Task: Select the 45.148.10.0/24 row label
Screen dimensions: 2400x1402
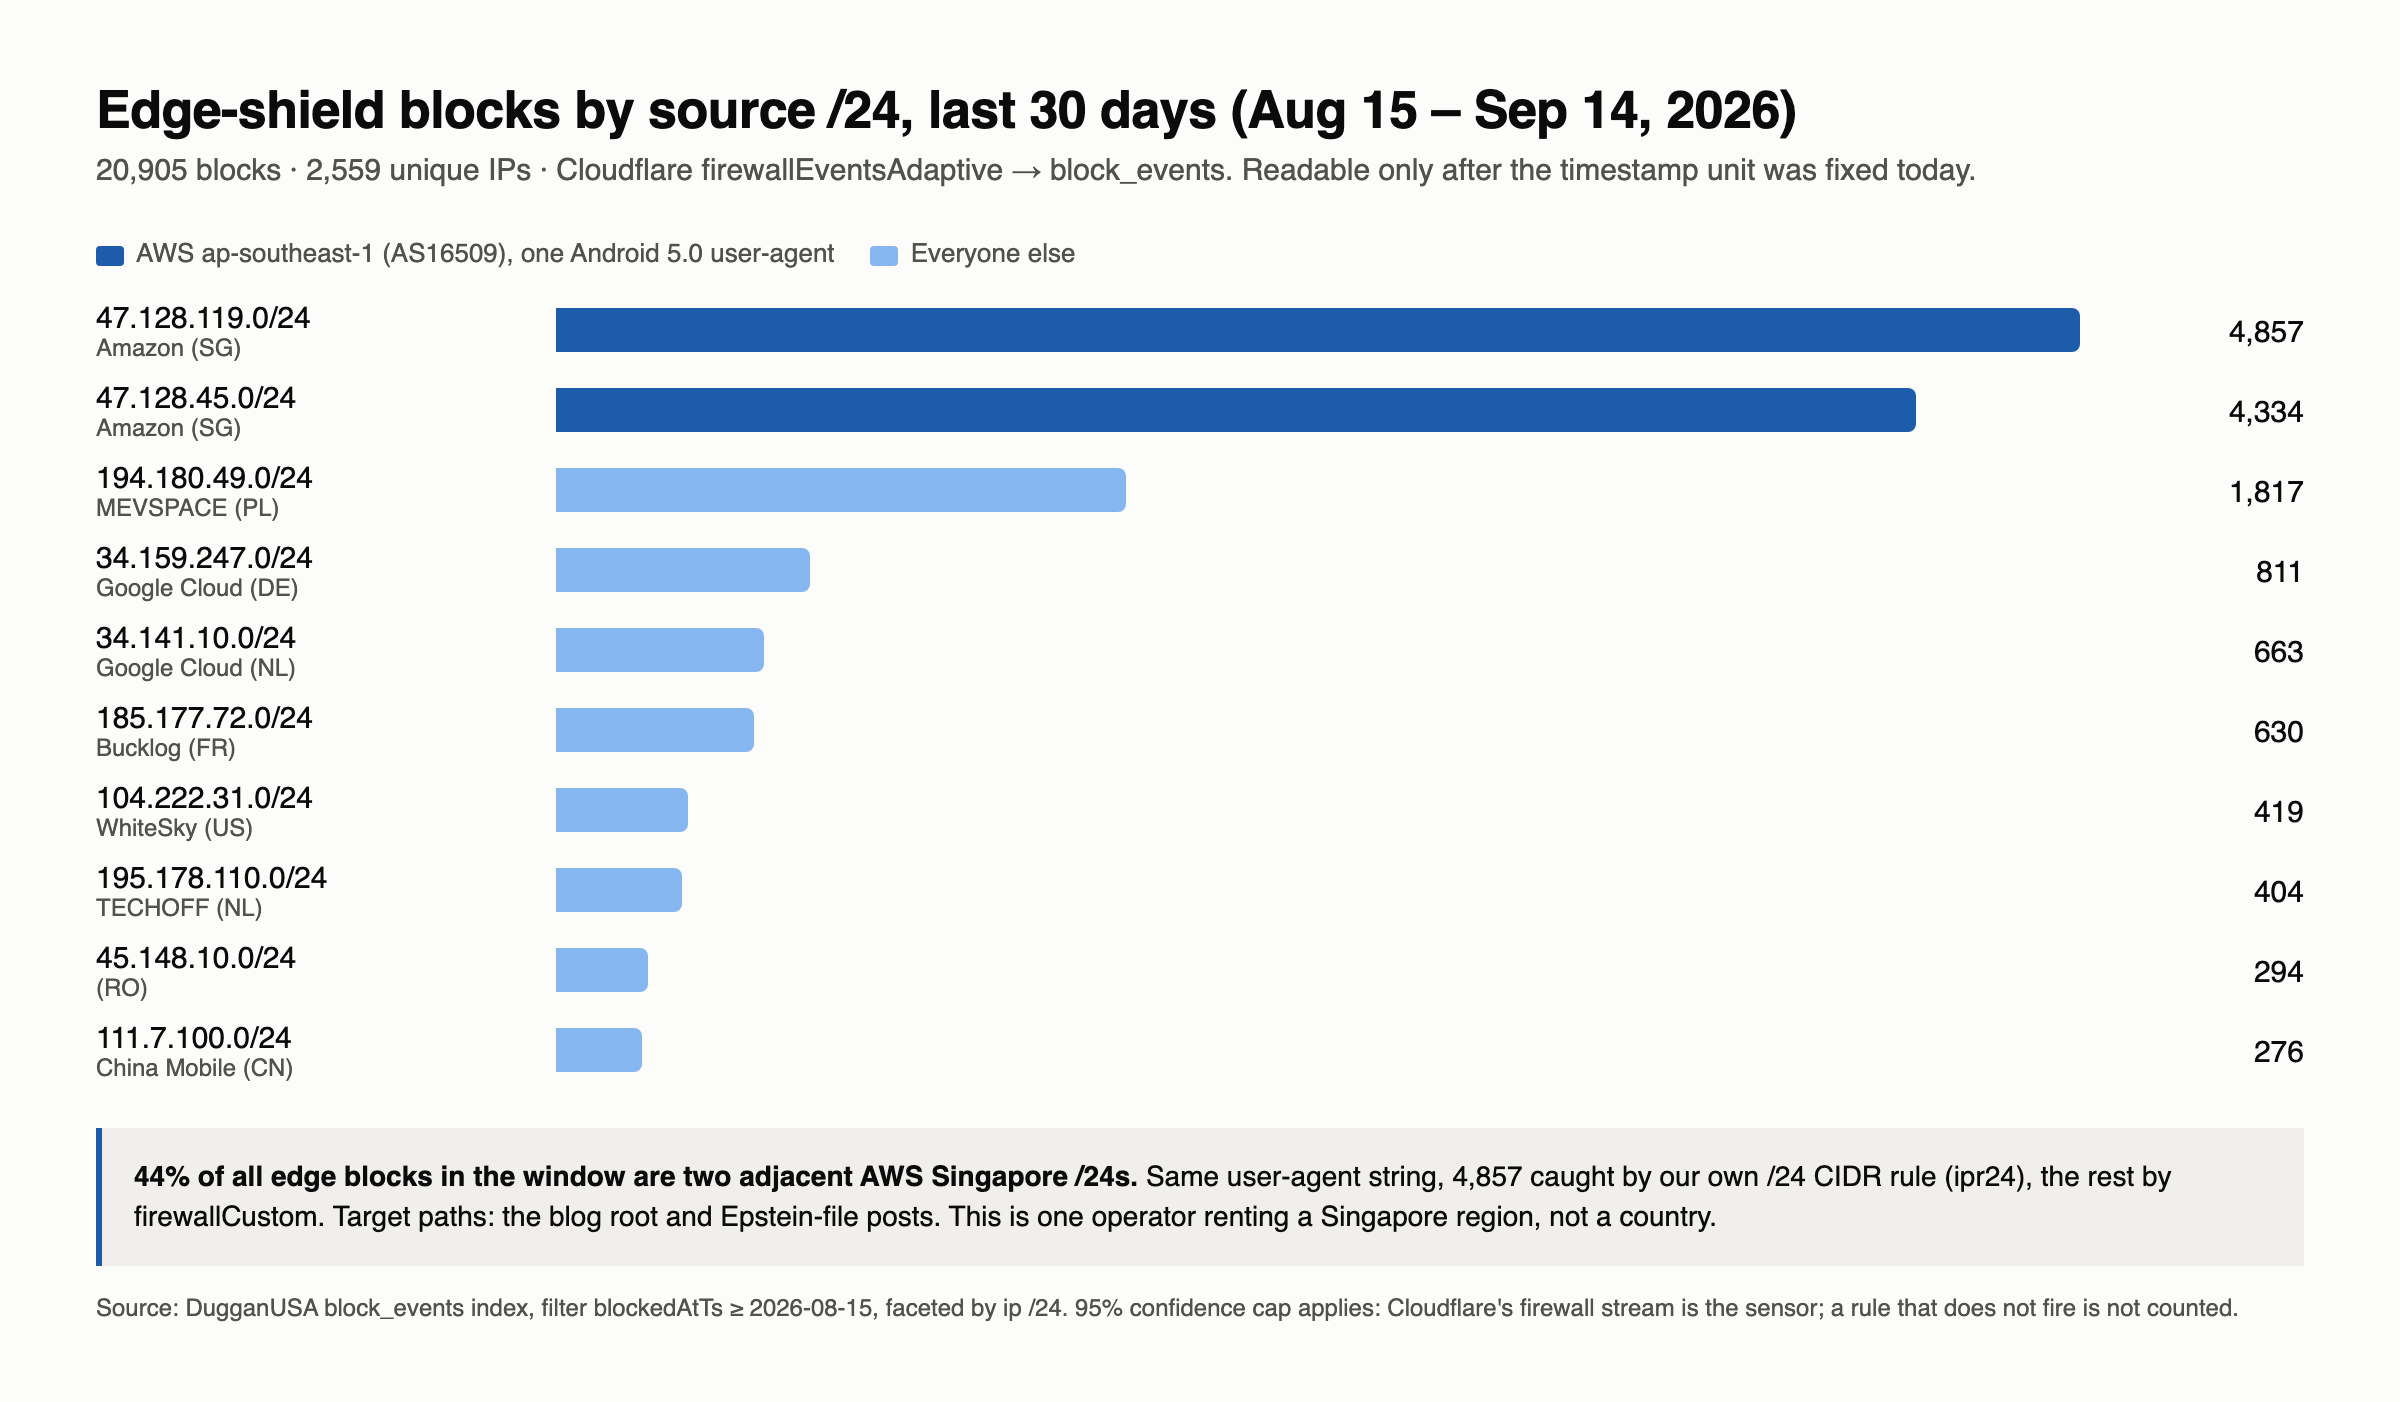Action: [196, 958]
